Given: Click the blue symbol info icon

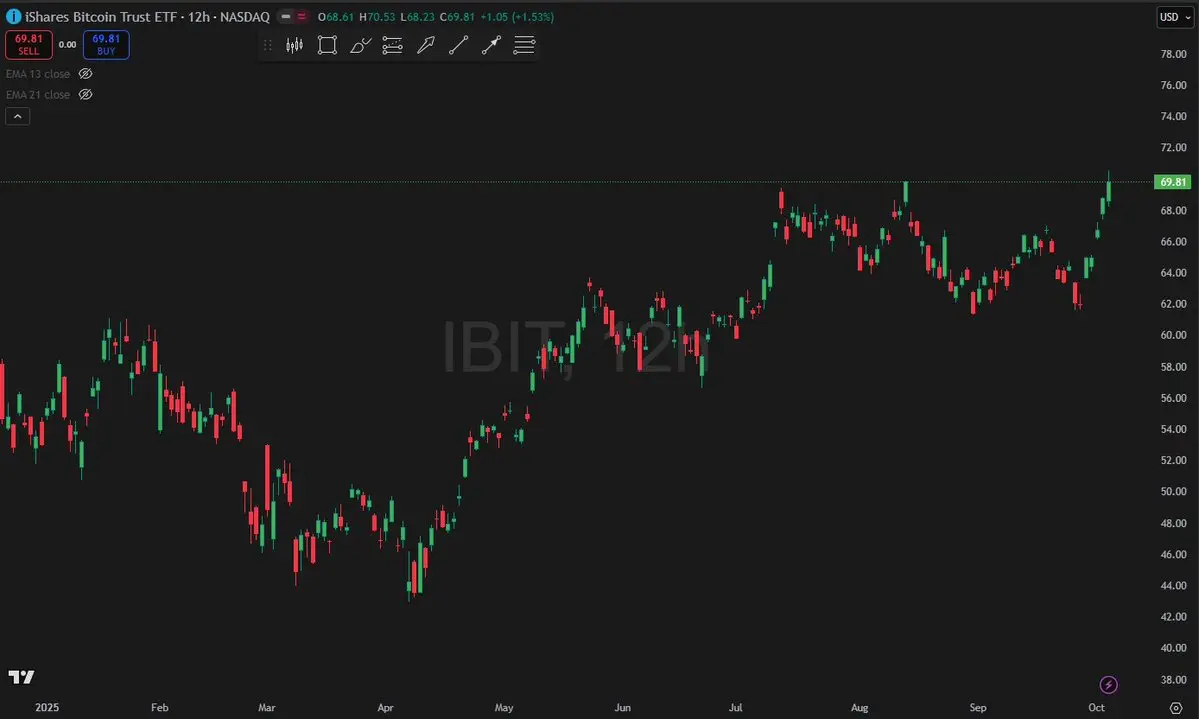Looking at the screenshot, I should 13,16.
